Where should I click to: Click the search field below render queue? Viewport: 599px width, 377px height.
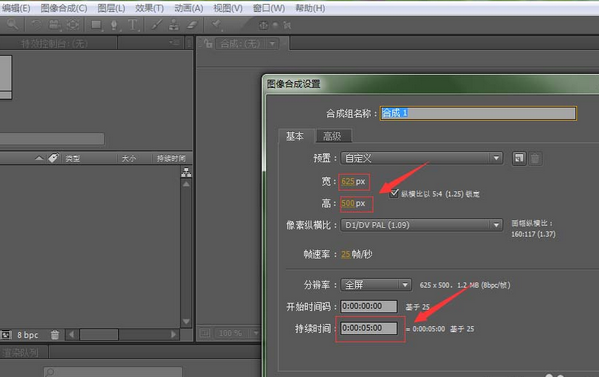[113, 372]
